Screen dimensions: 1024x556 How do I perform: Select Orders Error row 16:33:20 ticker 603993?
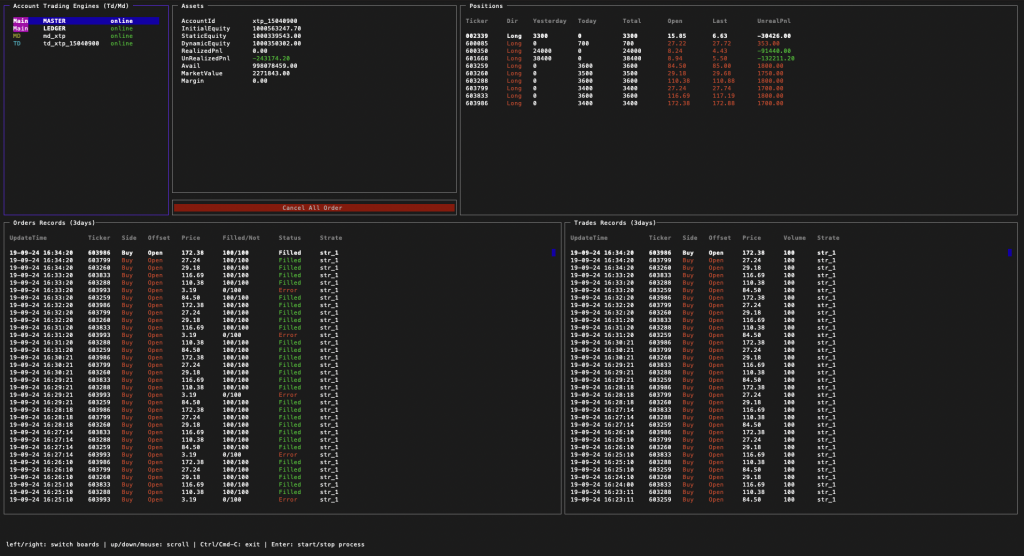174,290
